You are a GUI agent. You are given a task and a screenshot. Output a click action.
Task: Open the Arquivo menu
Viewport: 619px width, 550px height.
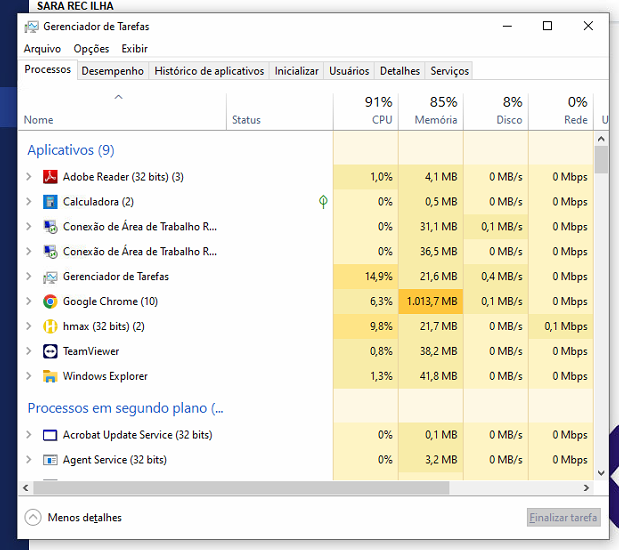[42, 48]
